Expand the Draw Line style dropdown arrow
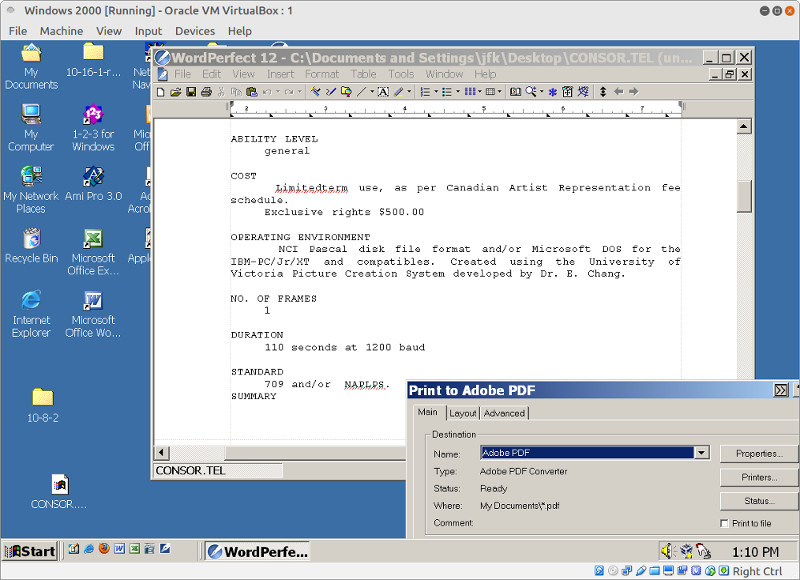This screenshot has height=580, width=800. 371,92
